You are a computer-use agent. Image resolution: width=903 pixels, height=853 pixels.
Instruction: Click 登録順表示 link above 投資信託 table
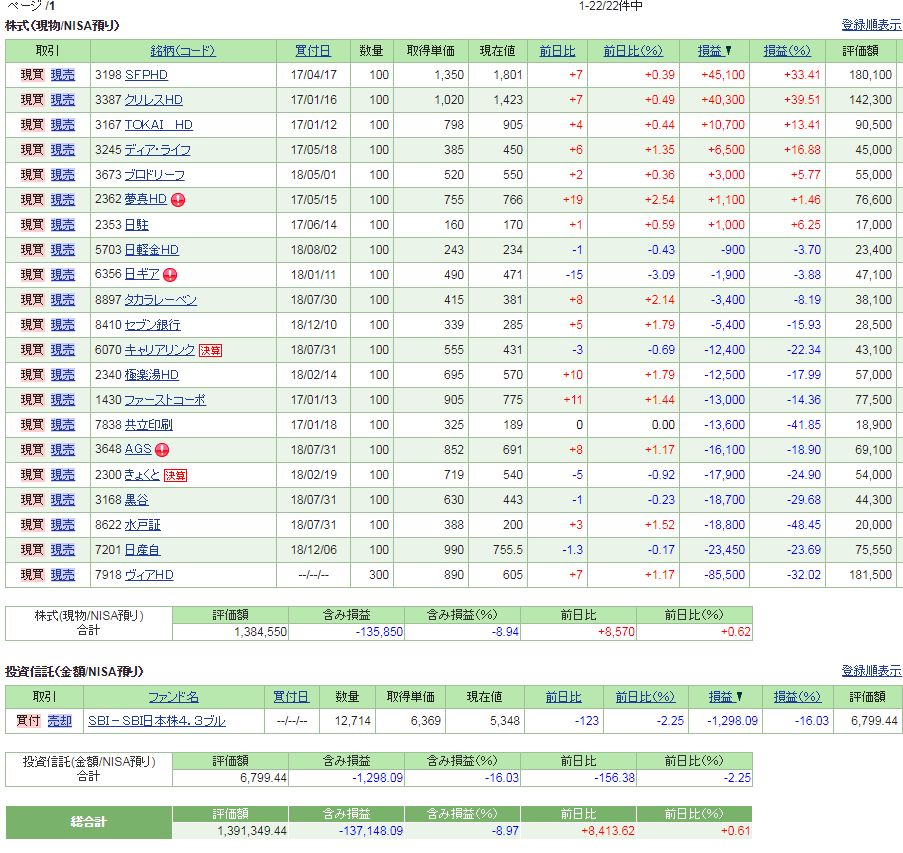871,670
